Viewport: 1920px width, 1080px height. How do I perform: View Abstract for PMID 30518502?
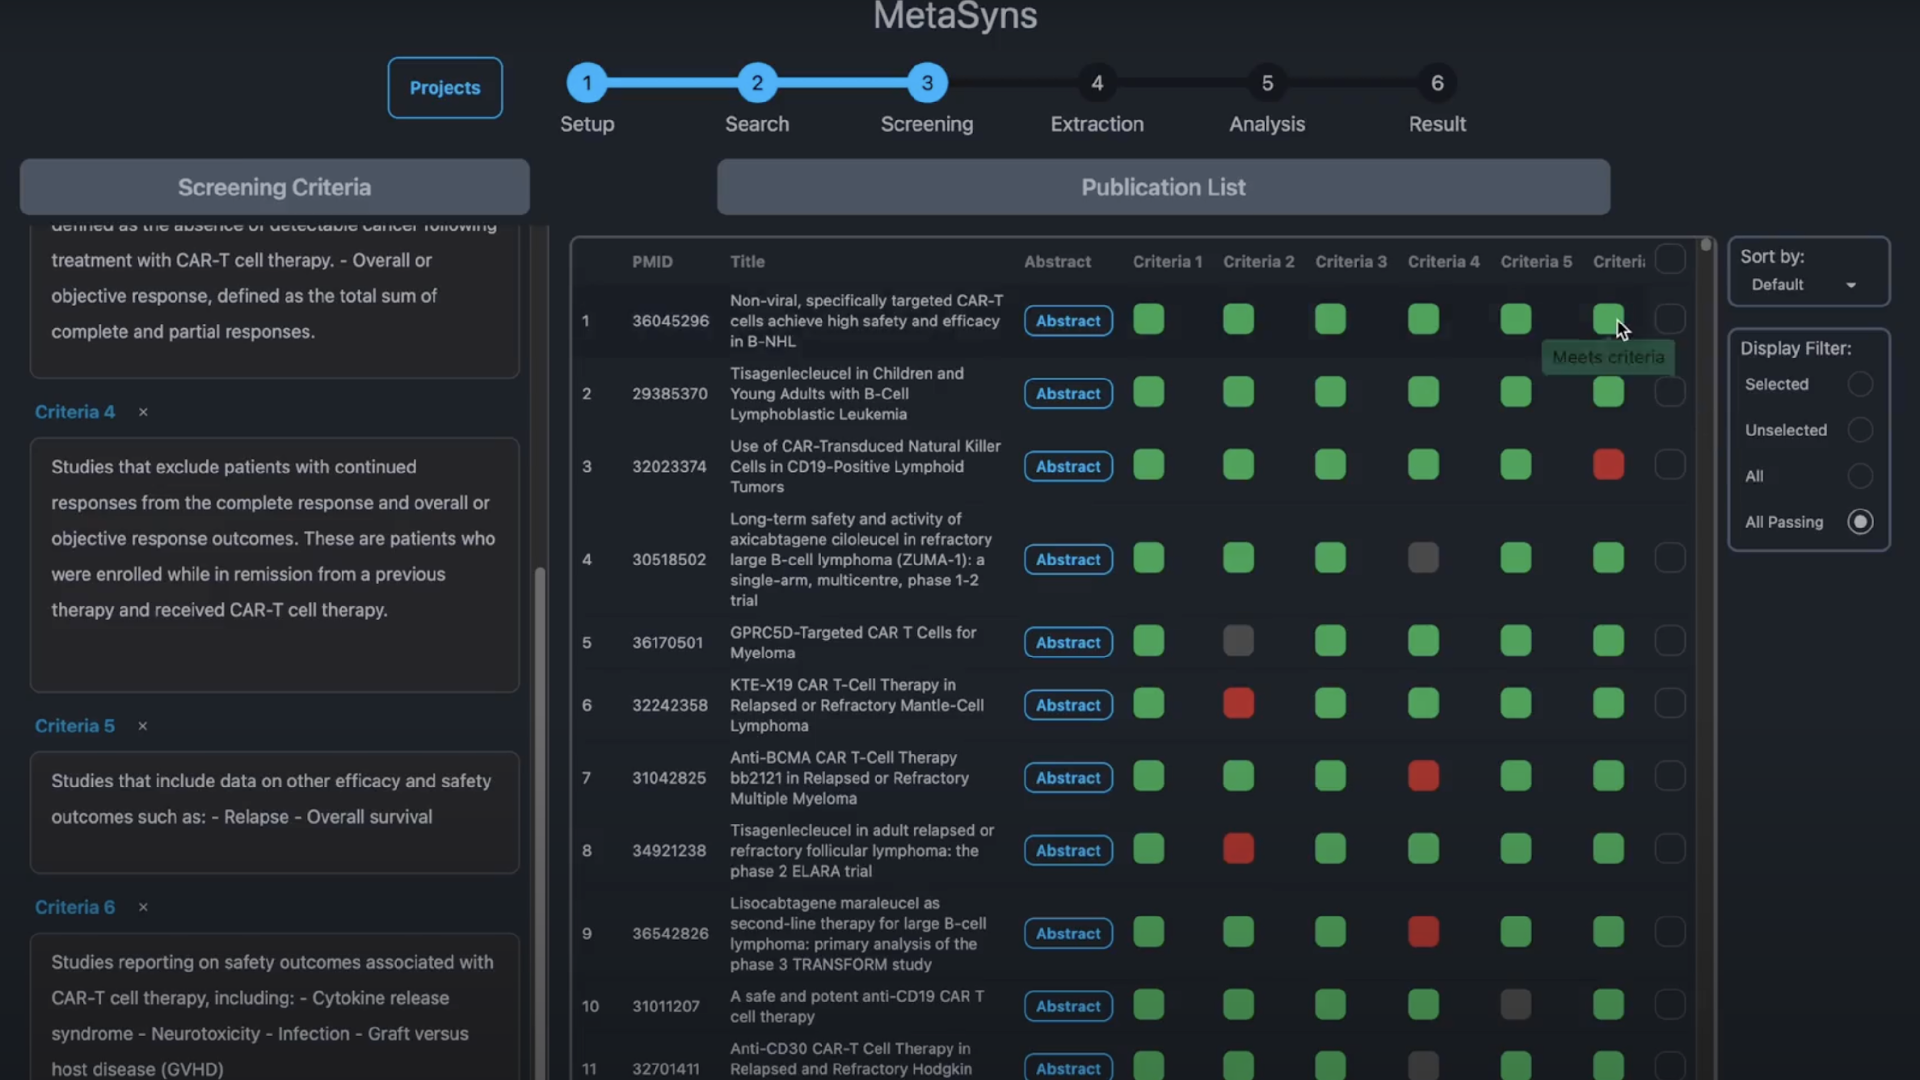tap(1068, 560)
